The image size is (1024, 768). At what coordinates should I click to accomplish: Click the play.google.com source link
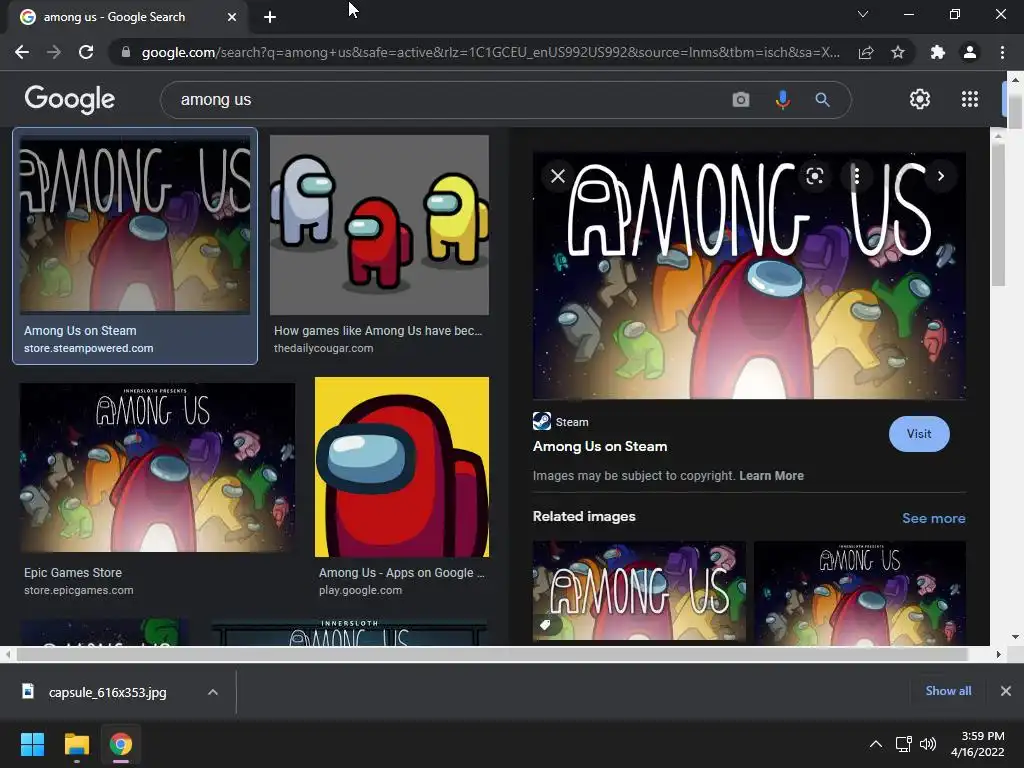coord(360,590)
